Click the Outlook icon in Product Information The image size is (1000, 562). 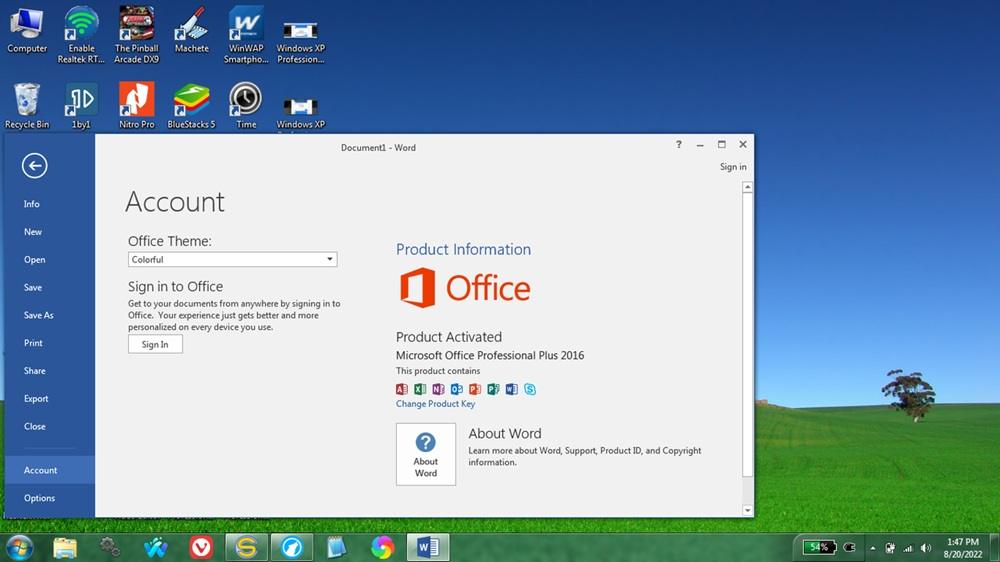coord(457,389)
